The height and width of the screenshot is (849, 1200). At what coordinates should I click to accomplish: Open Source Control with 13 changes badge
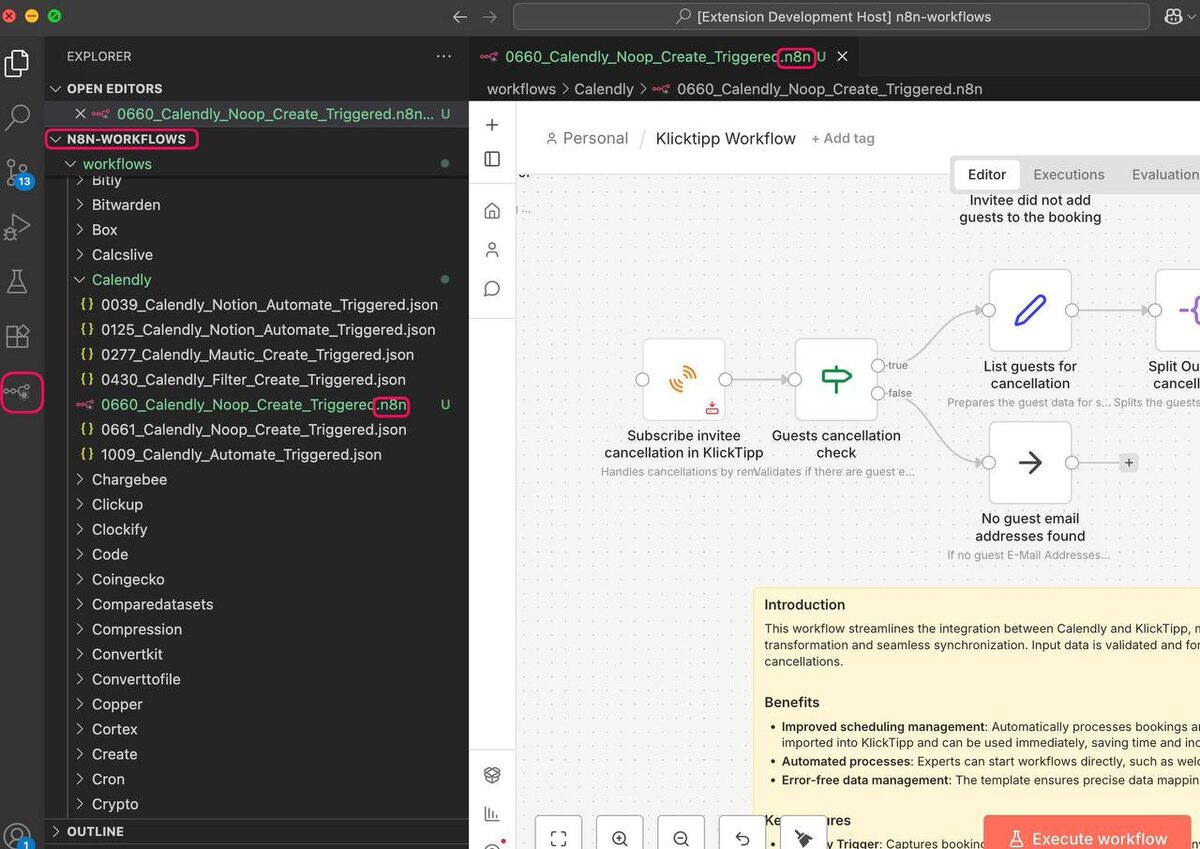17,173
